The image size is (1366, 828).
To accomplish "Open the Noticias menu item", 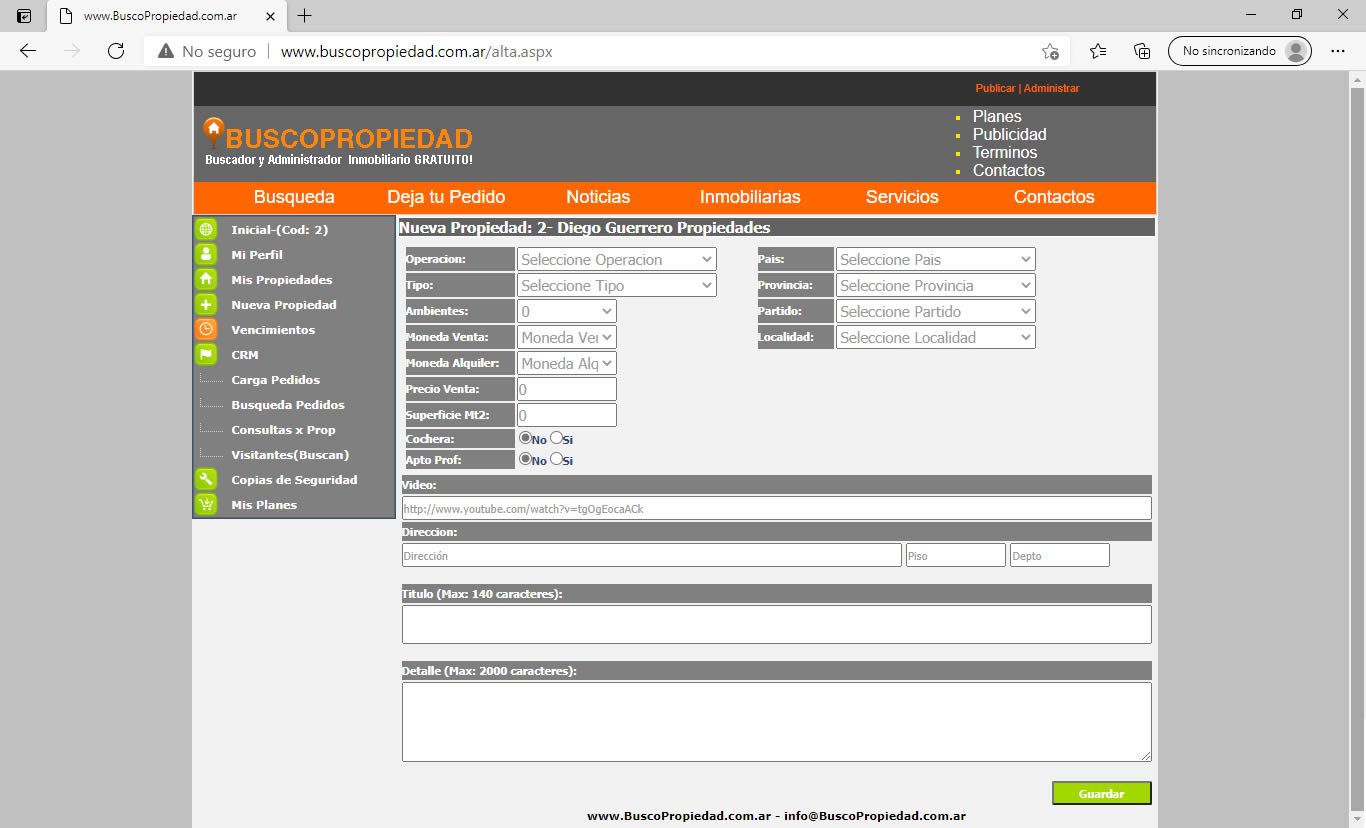I will [598, 197].
